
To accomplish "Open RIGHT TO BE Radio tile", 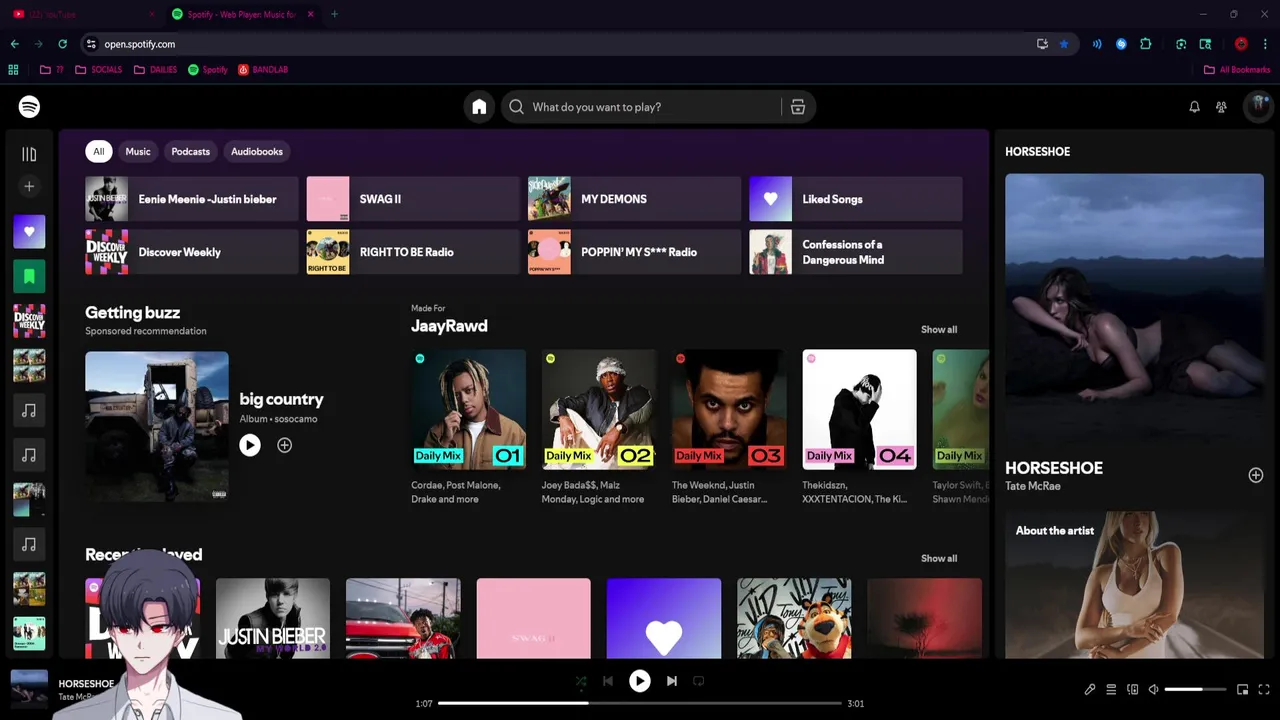I will 413,252.
